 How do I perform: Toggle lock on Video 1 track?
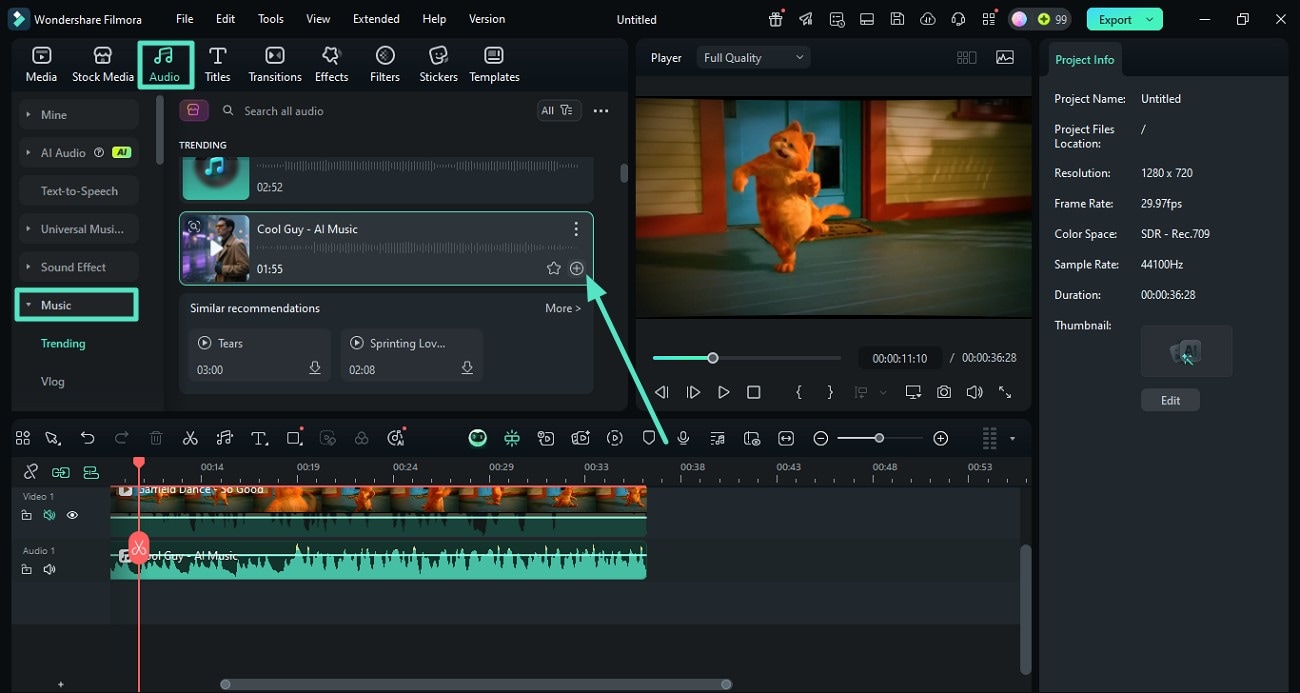click(x=27, y=515)
